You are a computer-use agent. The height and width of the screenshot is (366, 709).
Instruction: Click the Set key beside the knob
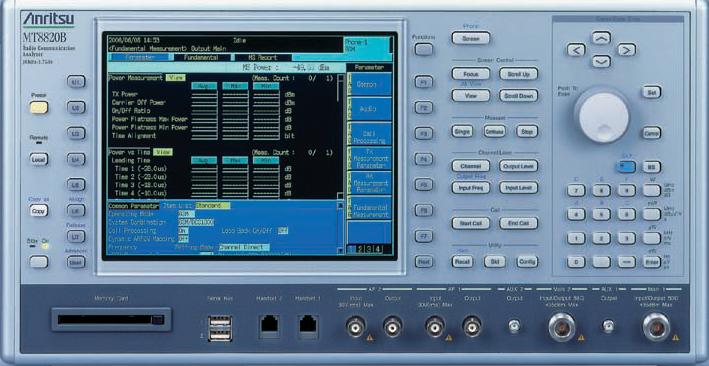click(x=652, y=92)
